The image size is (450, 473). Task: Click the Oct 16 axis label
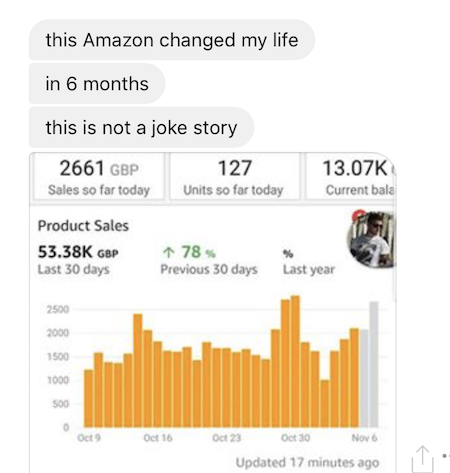tap(158, 437)
